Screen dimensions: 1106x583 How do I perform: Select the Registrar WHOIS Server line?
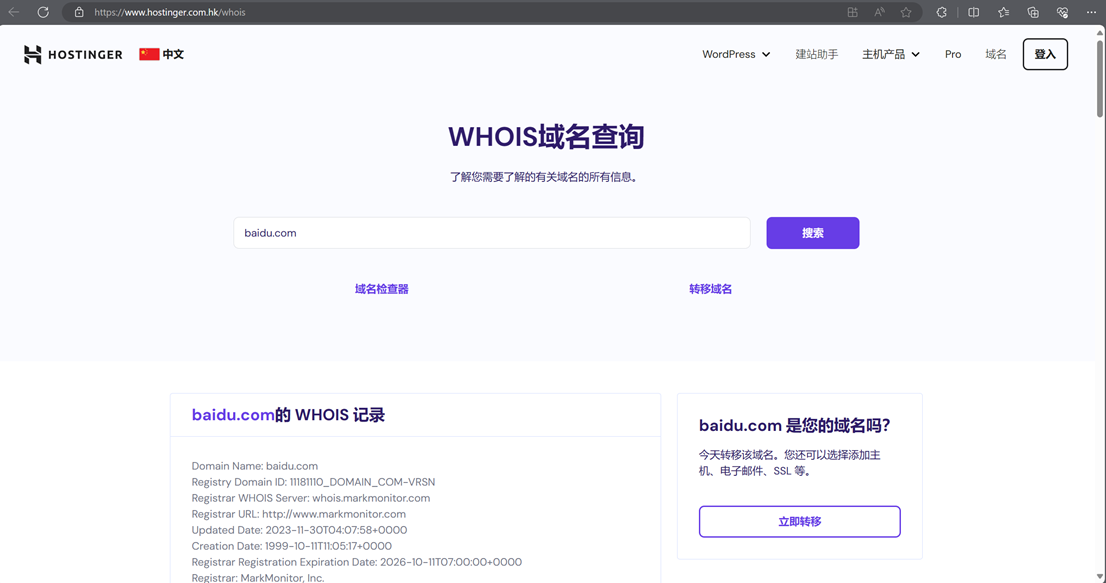click(x=310, y=498)
